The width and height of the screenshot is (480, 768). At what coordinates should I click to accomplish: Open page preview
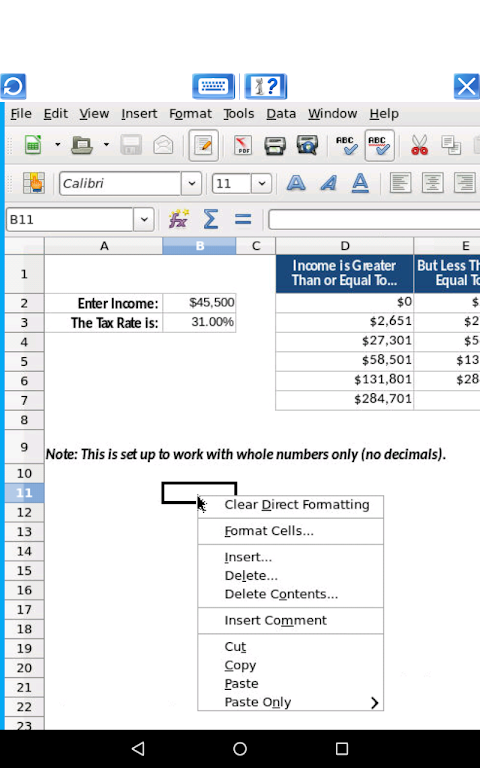[x=307, y=144]
